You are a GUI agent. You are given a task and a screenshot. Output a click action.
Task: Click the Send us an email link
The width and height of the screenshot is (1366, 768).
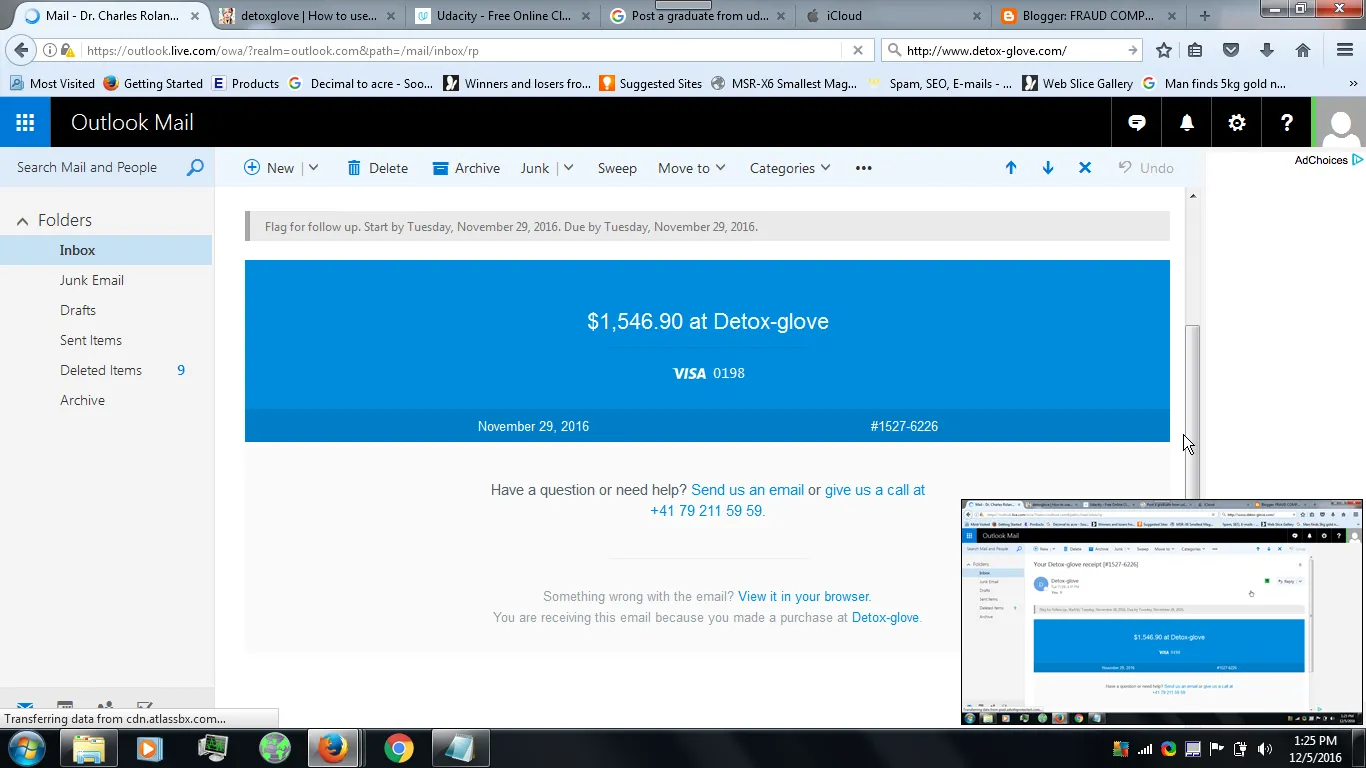(x=747, y=490)
